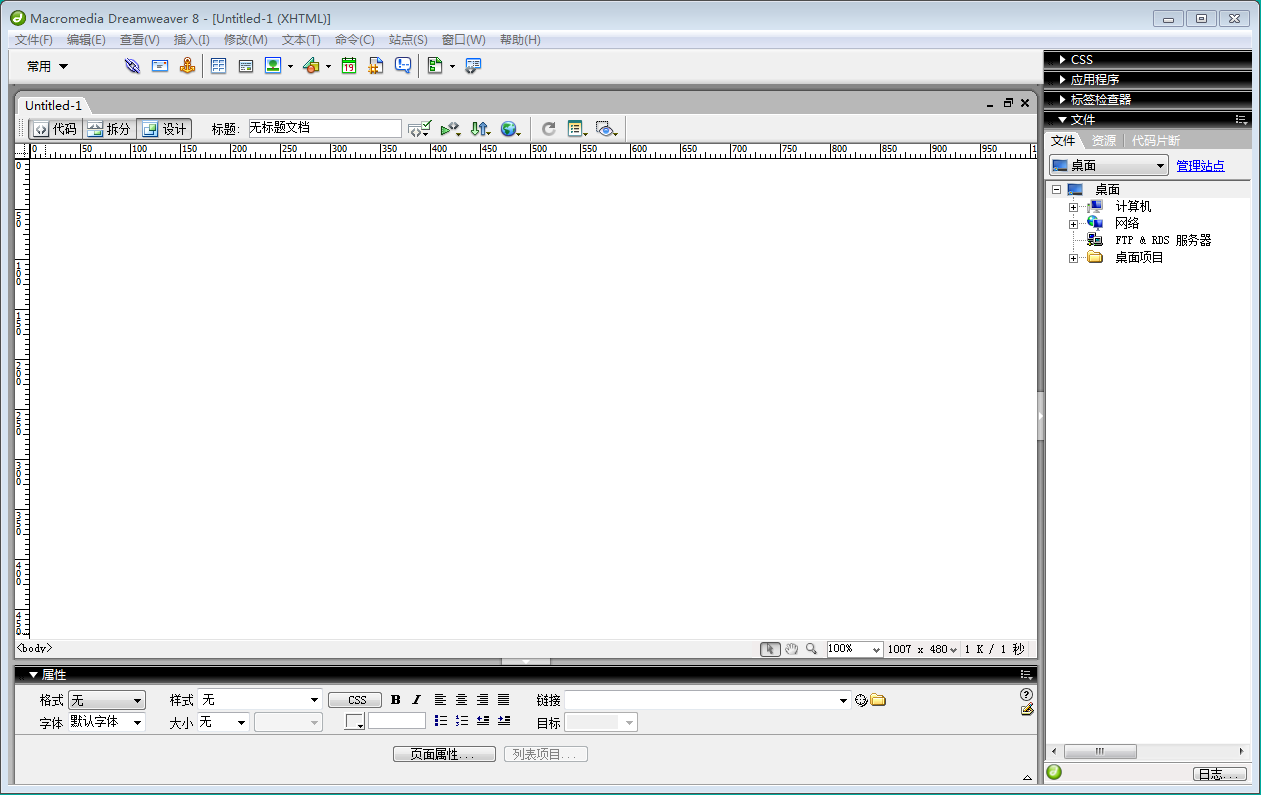This screenshot has height=795, width=1261.
Task: Click the Insert Table icon
Action: (x=218, y=66)
